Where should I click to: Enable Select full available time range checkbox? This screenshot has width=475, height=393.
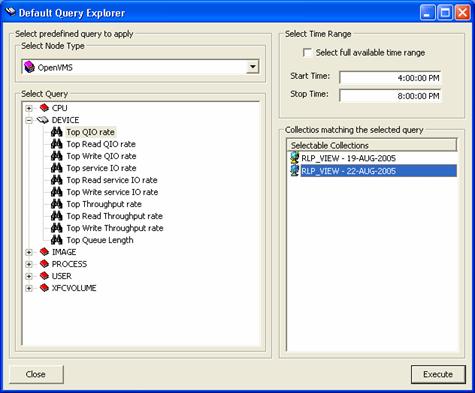point(307,53)
